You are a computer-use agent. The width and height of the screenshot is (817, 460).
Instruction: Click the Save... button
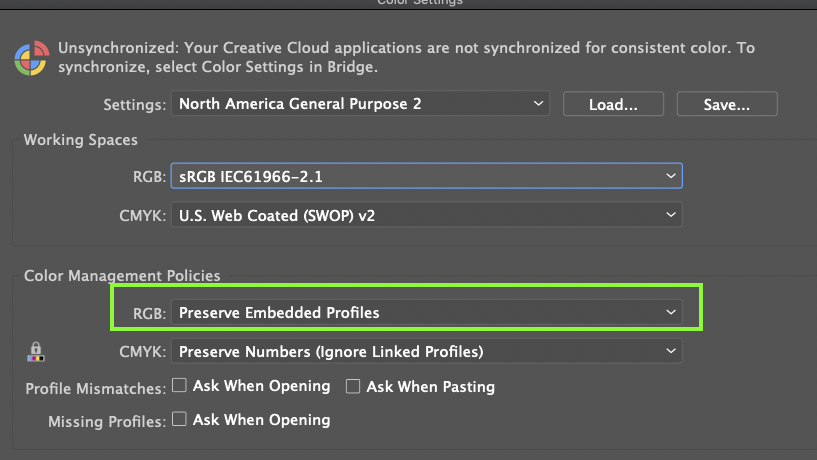click(x=727, y=104)
